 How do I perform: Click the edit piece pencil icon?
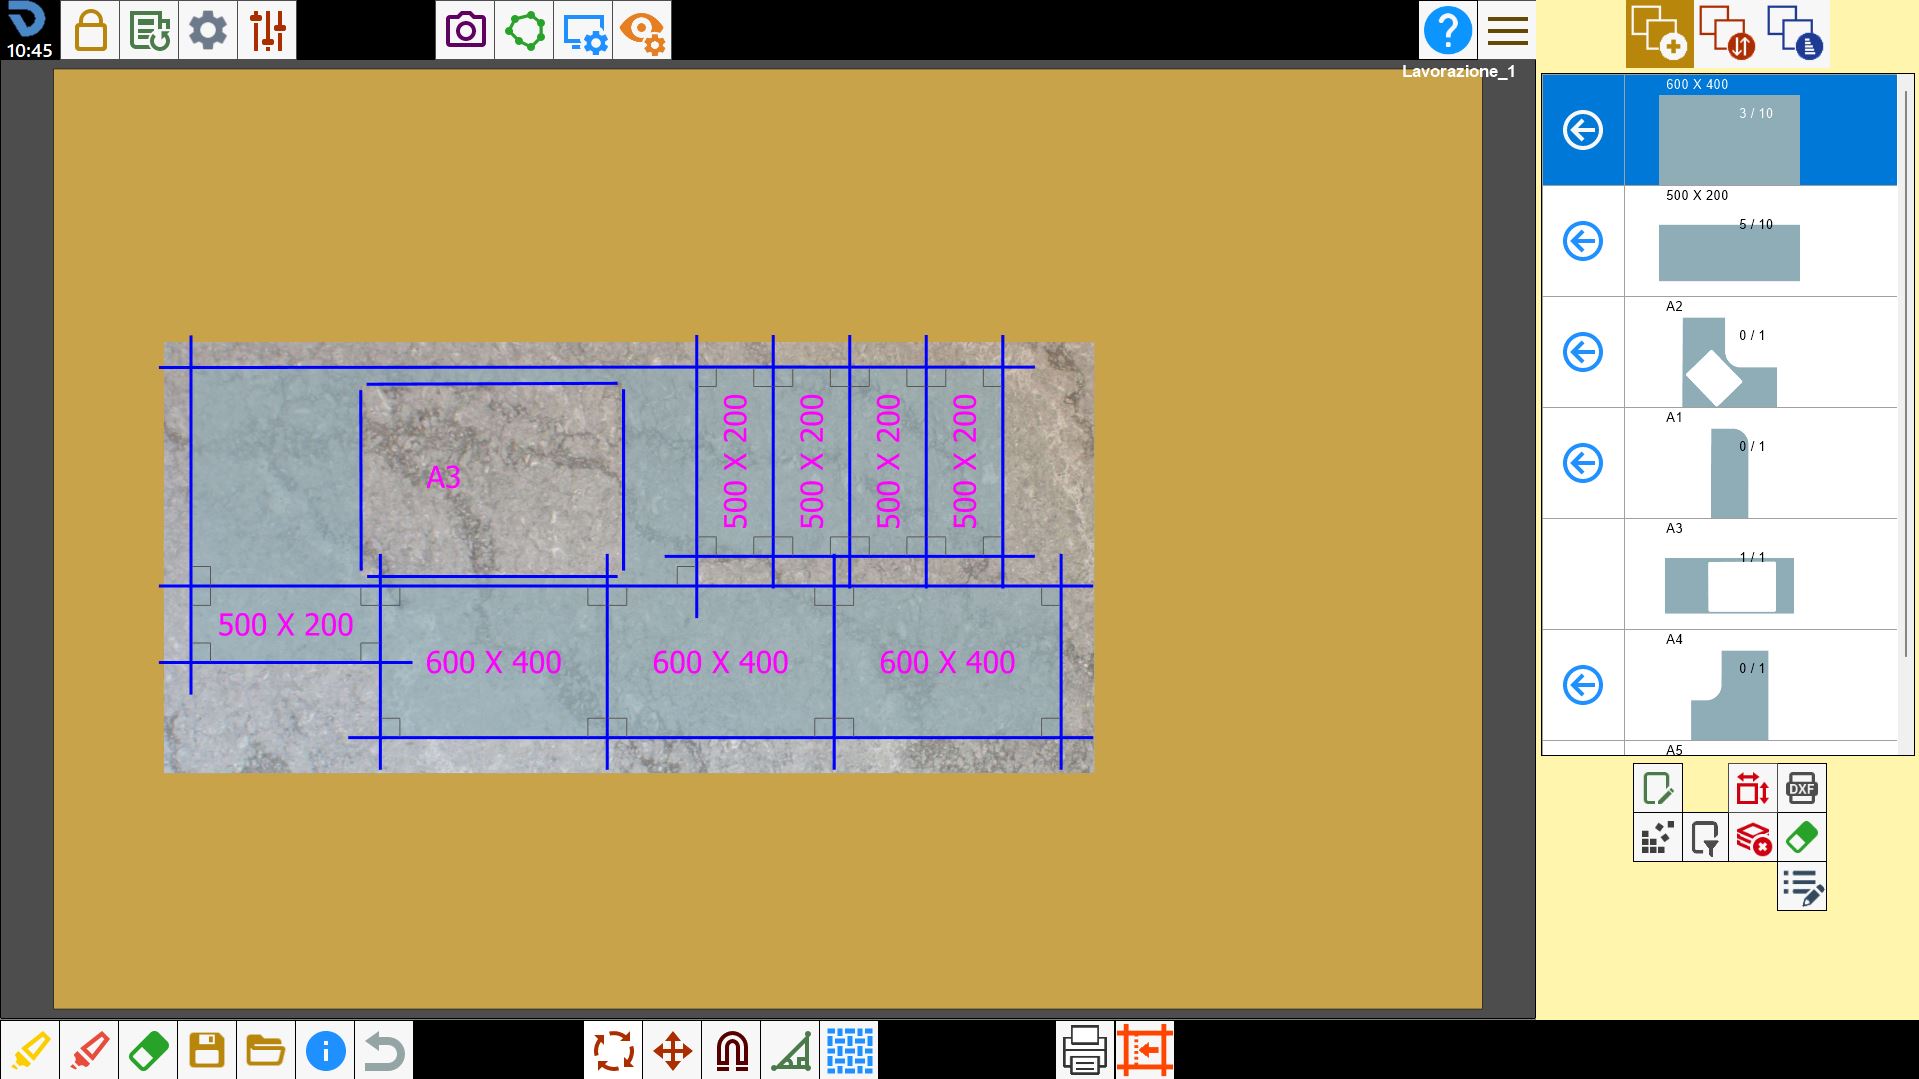click(1658, 789)
